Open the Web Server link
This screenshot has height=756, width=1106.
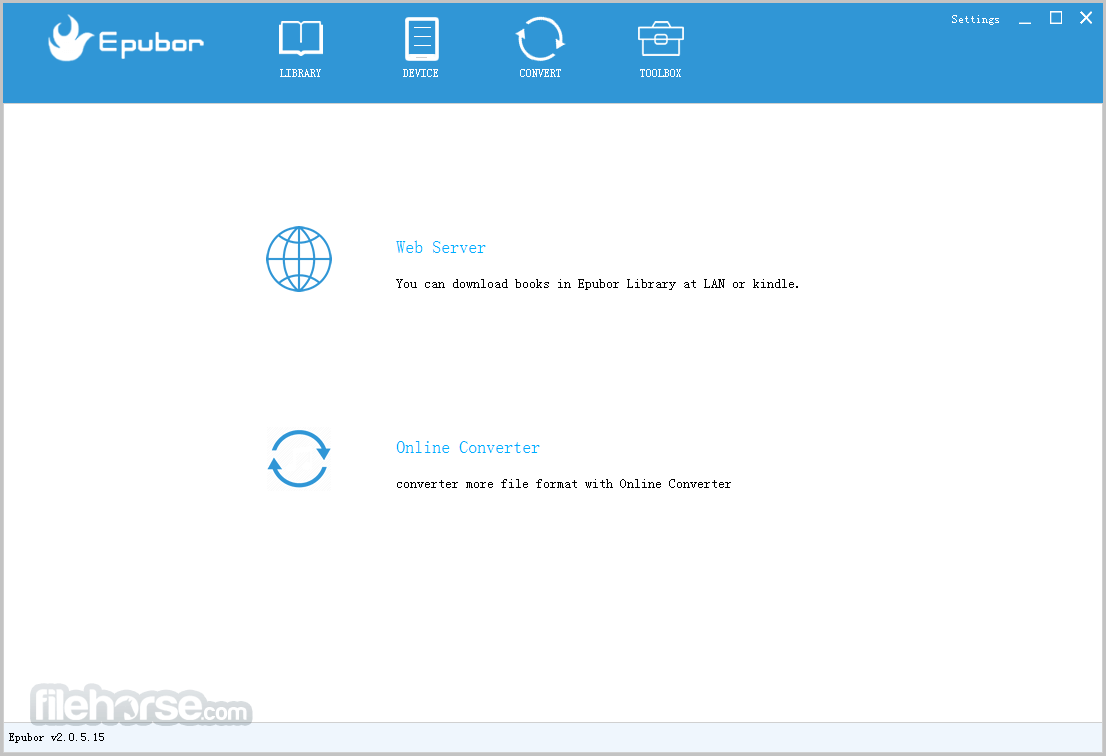pyautogui.click(x=441, y=248)
